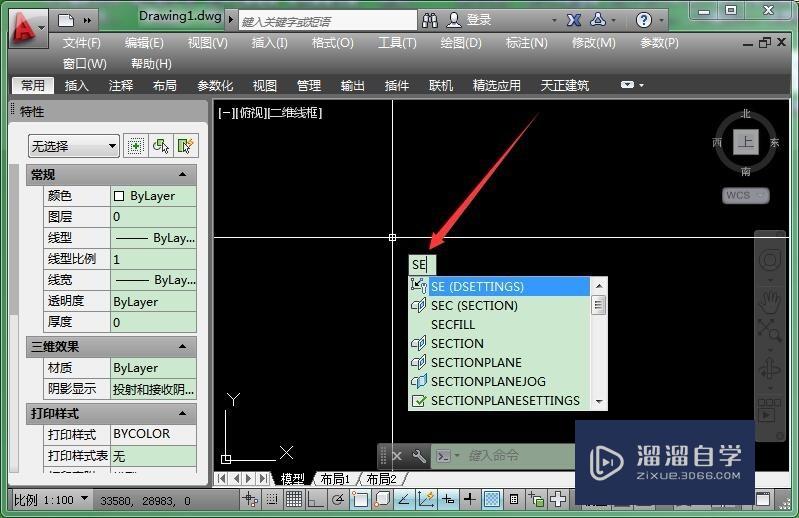
Task: Click the search keyword input field
Action: tap(328, 21)
